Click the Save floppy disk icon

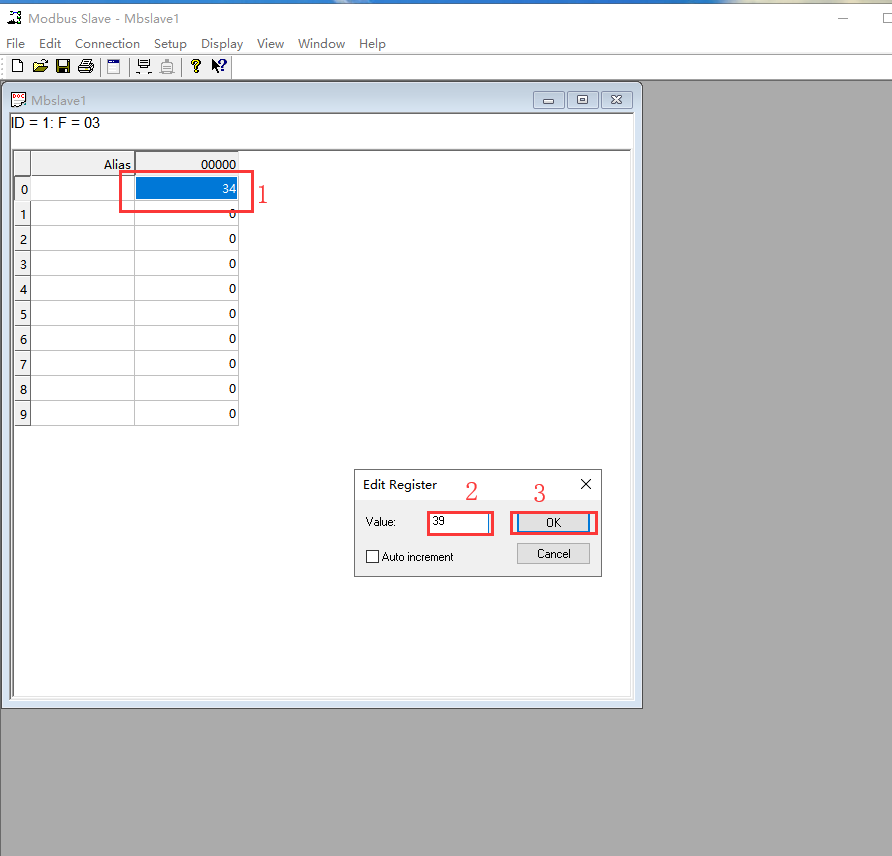[63, 66]
